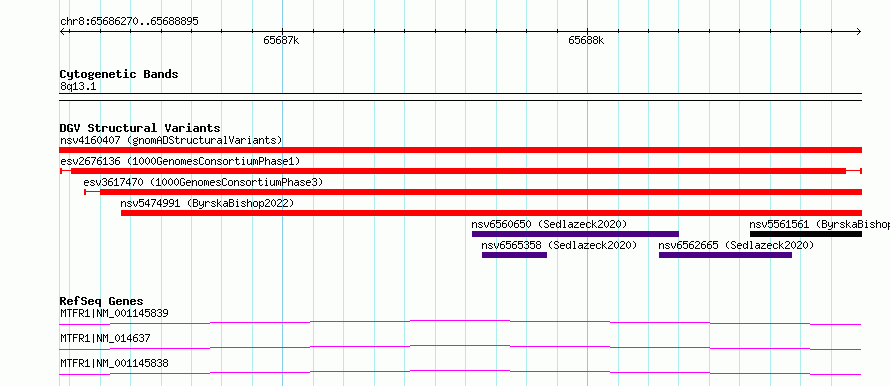The height and width of the screenshot is (386, 890).
Task: Click the nsv4160407 gnomAD structural variant label
Action: [171, 140]
